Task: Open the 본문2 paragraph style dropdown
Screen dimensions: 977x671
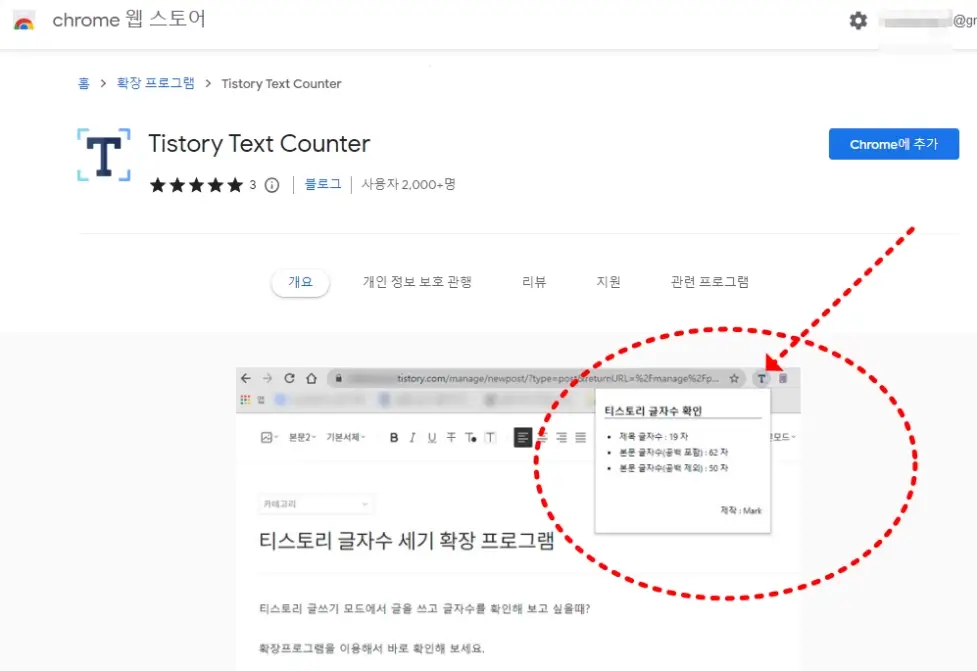Action: click(300, 437)
